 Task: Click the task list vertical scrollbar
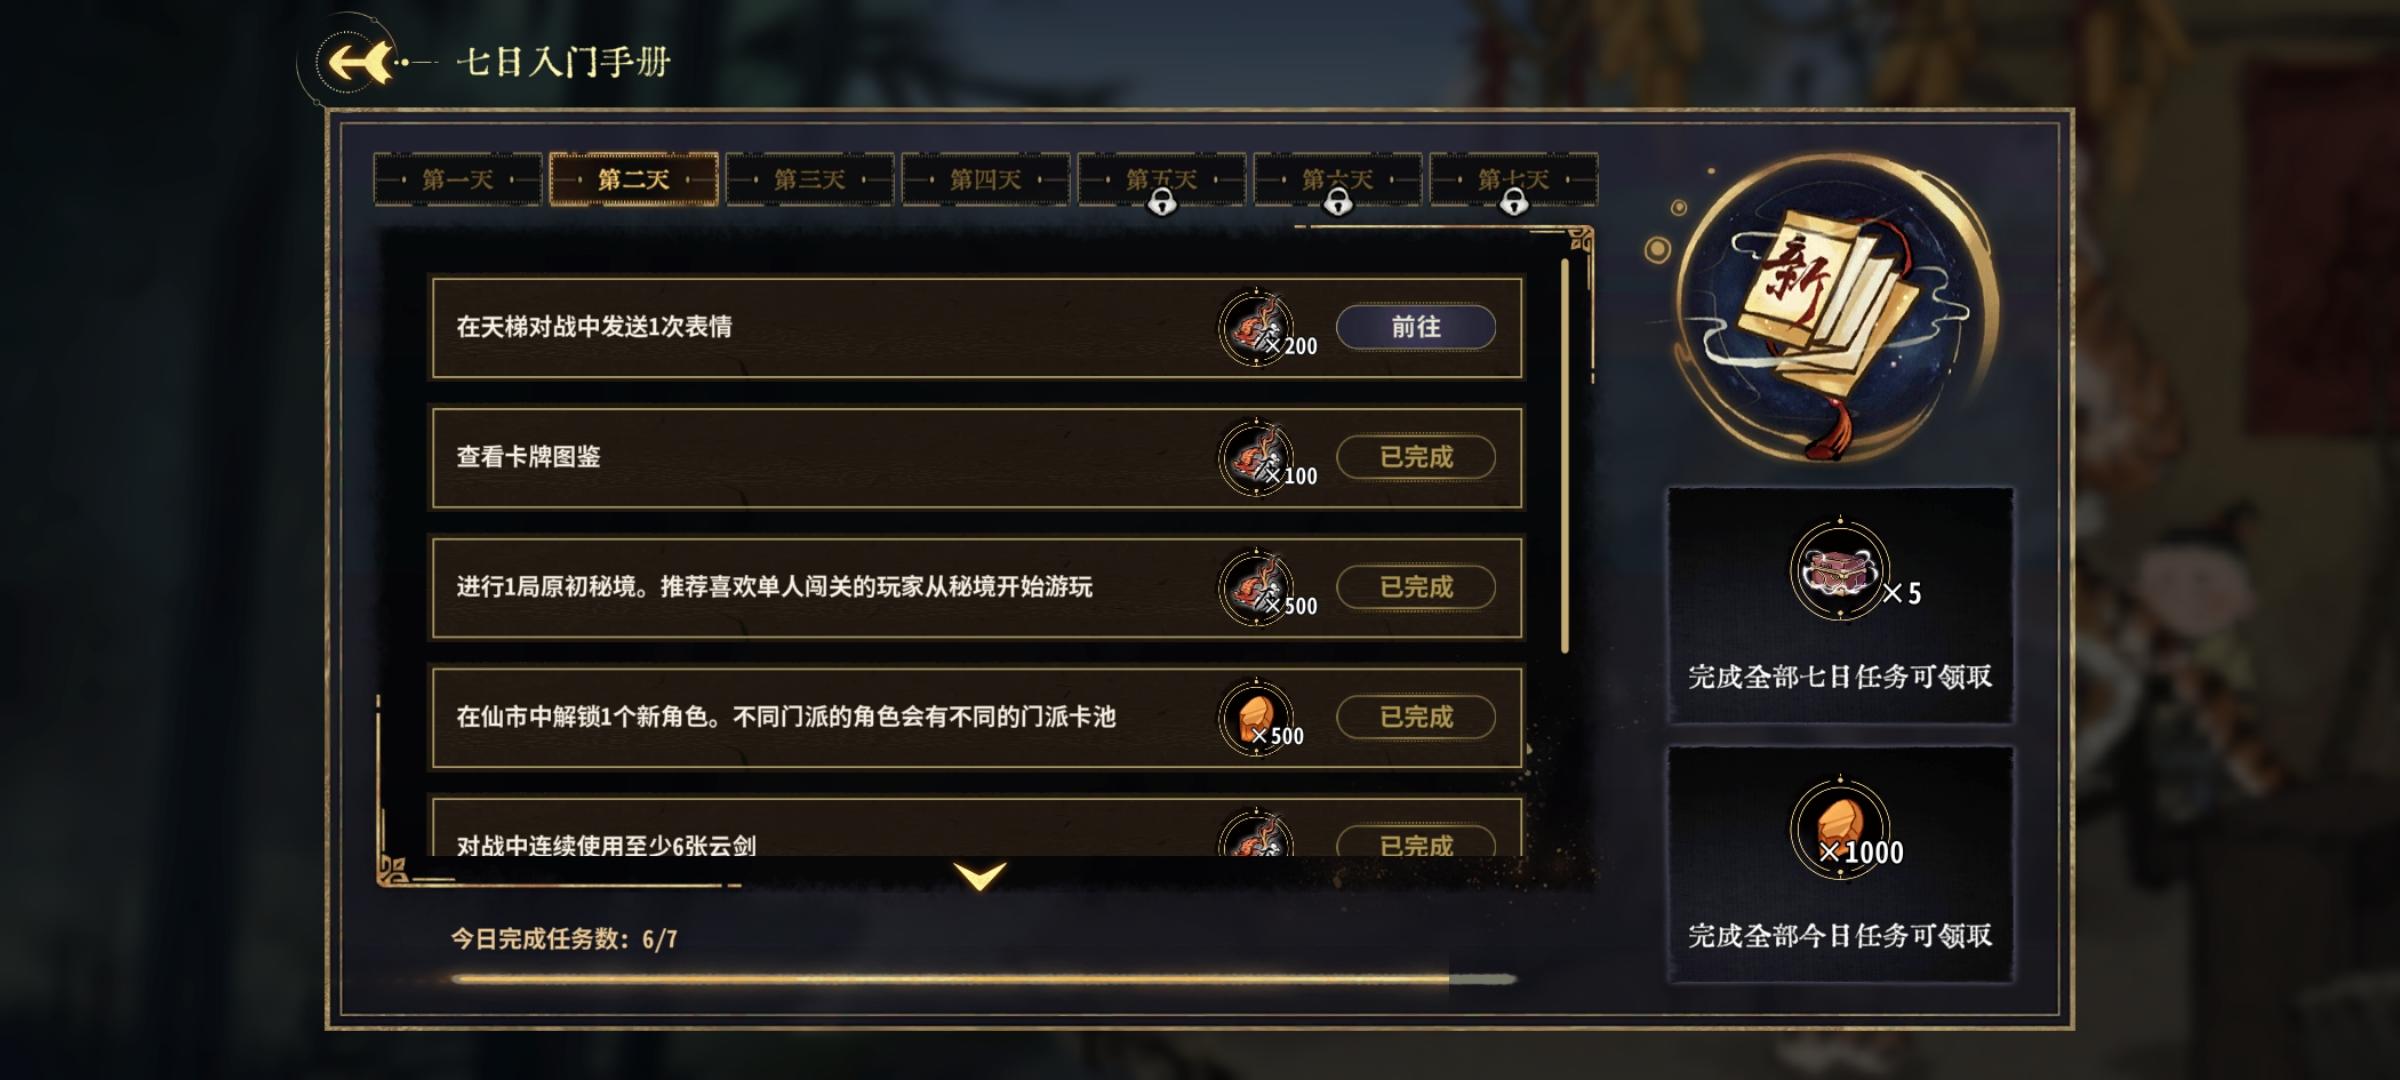tap(1565, 456)
